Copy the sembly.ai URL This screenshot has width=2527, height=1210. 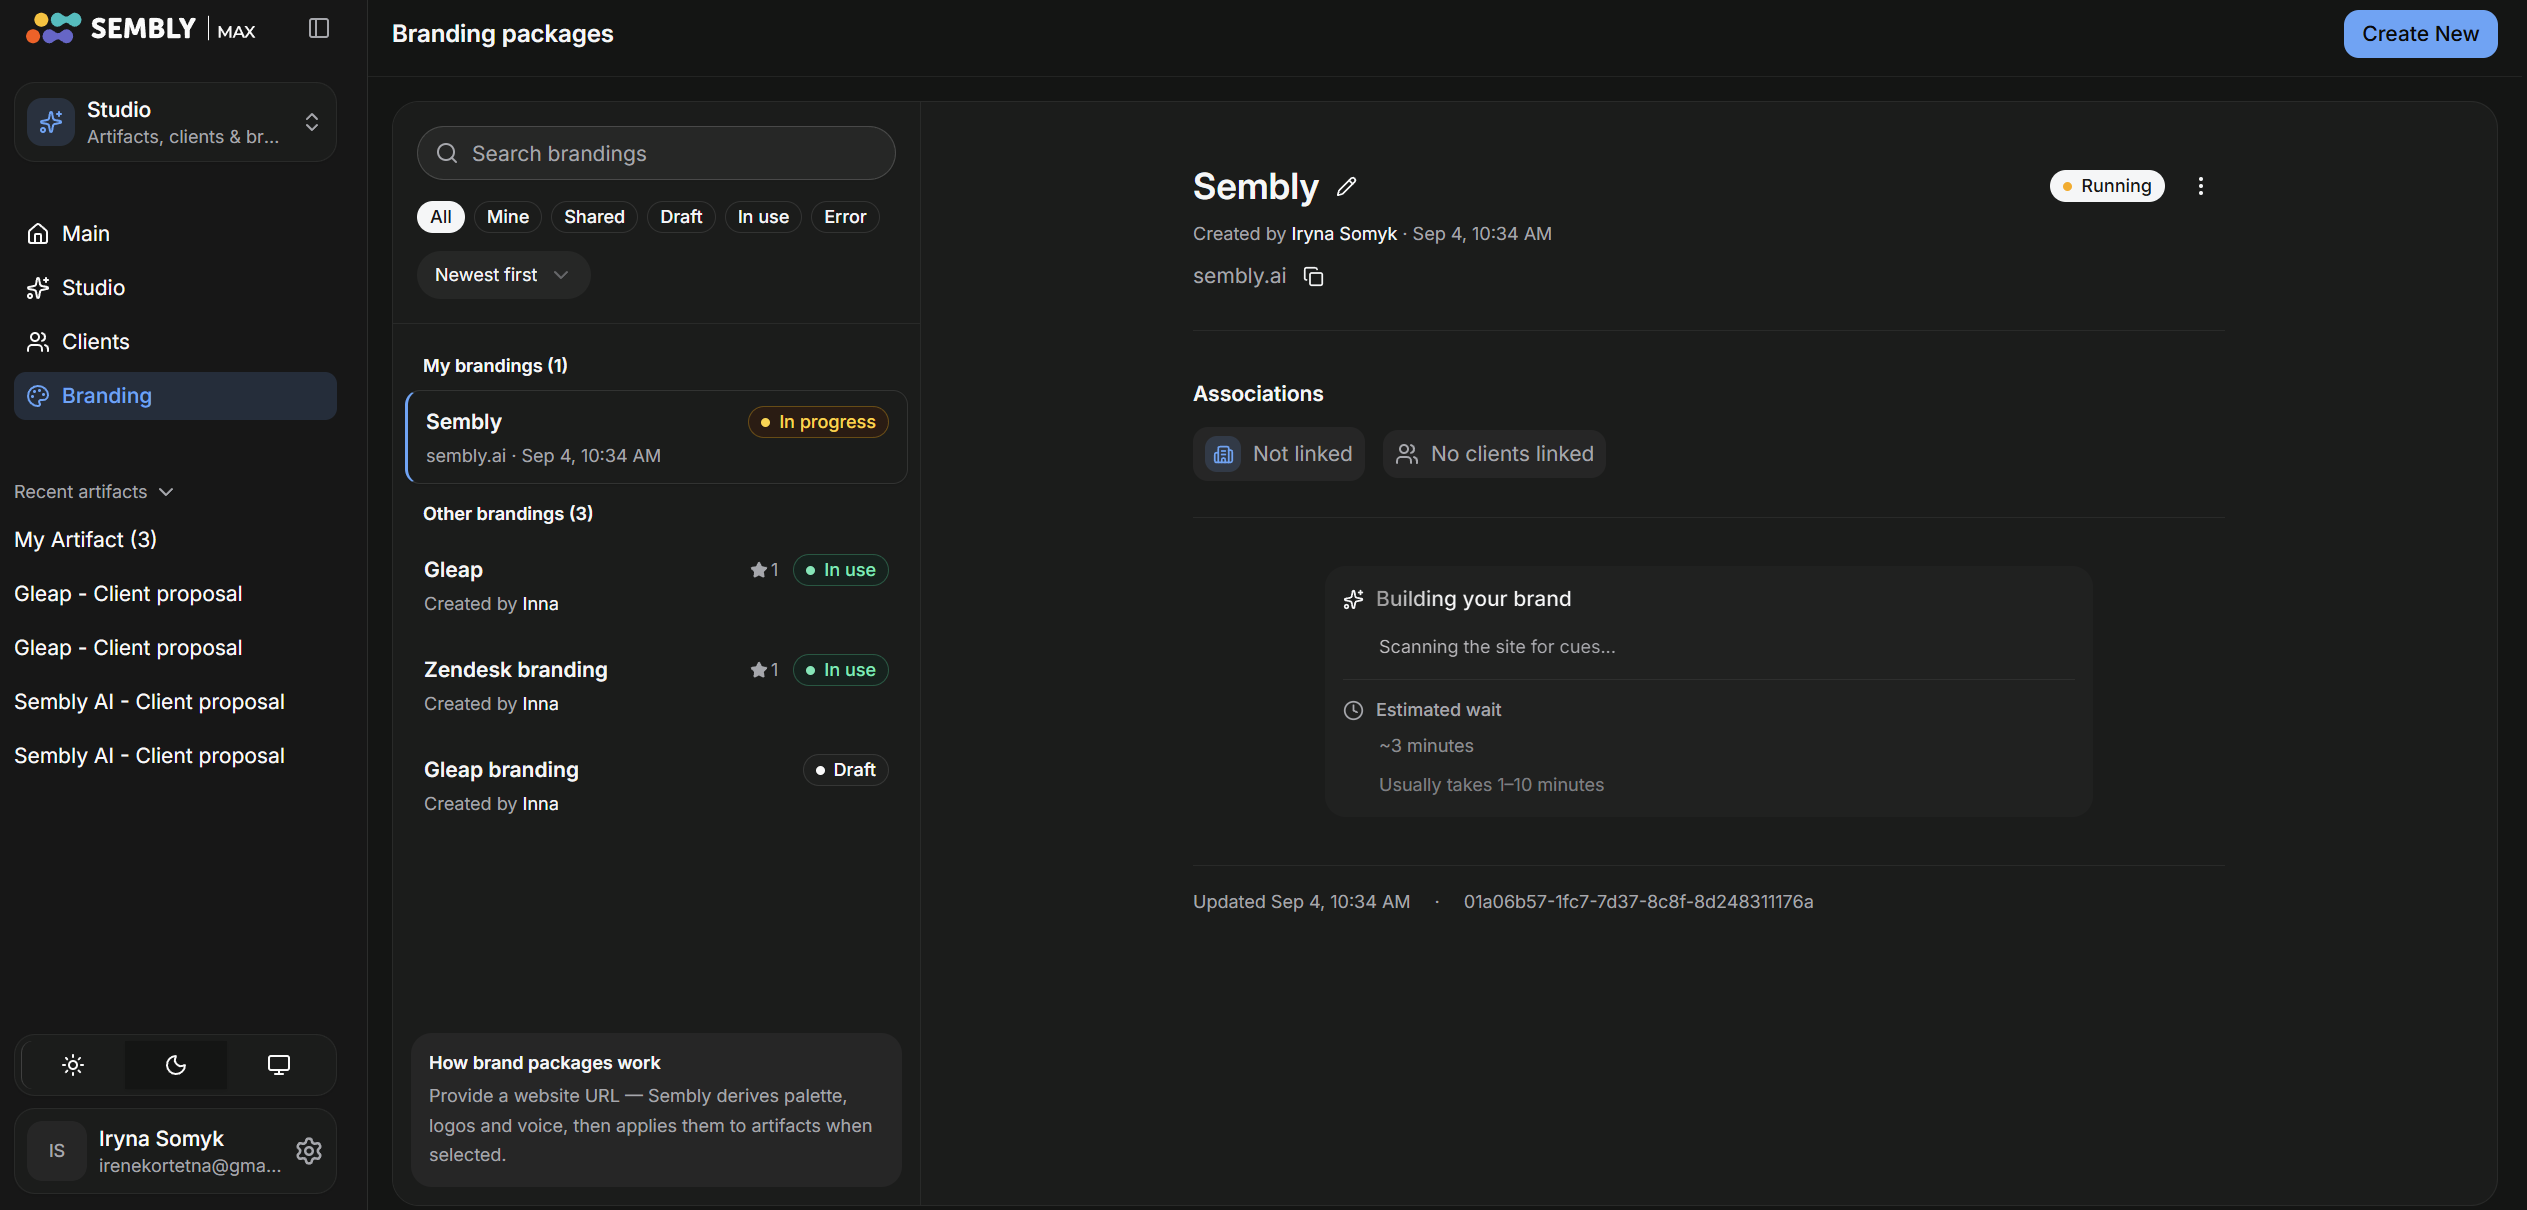(1314, 277)
